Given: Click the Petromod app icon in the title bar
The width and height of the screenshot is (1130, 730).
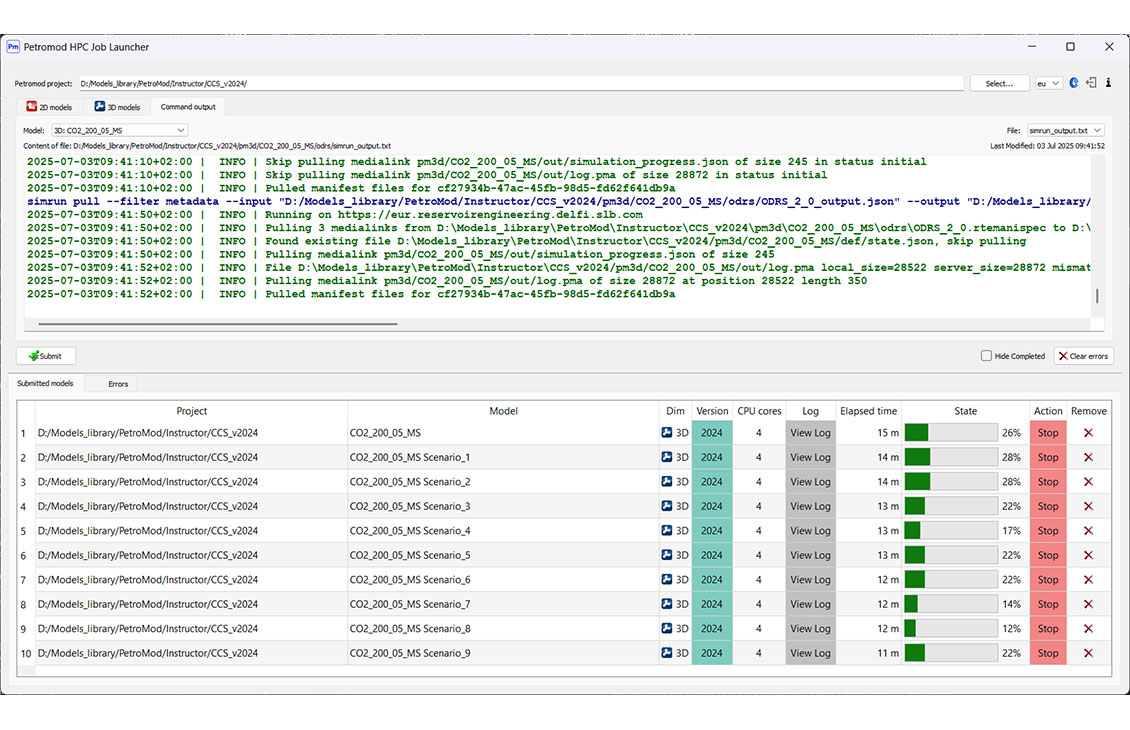Looking at the screenshot, I should (x=13, y=46).
